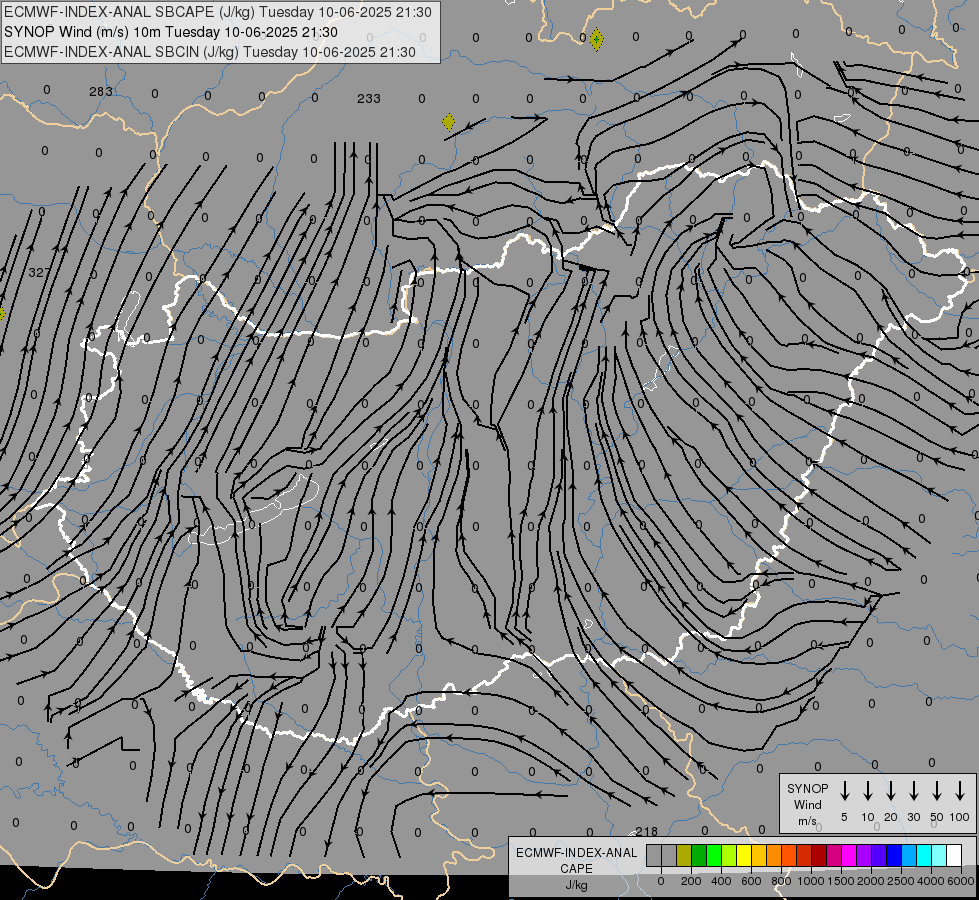Screen dimensions: 979x900
Task: Click the yellow diamond marker with green center
Action: [596, 39]
